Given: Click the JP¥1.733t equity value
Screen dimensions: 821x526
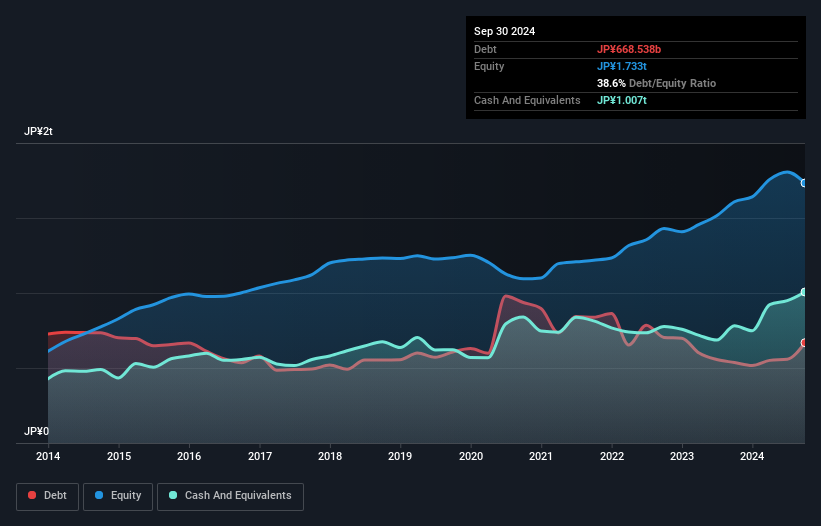Looking at the screenshot, I should pos(622,66).
